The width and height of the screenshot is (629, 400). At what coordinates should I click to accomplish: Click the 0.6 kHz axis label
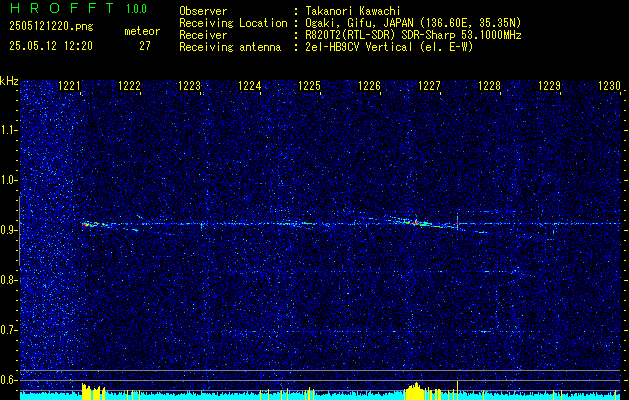[x=8, y=380]
